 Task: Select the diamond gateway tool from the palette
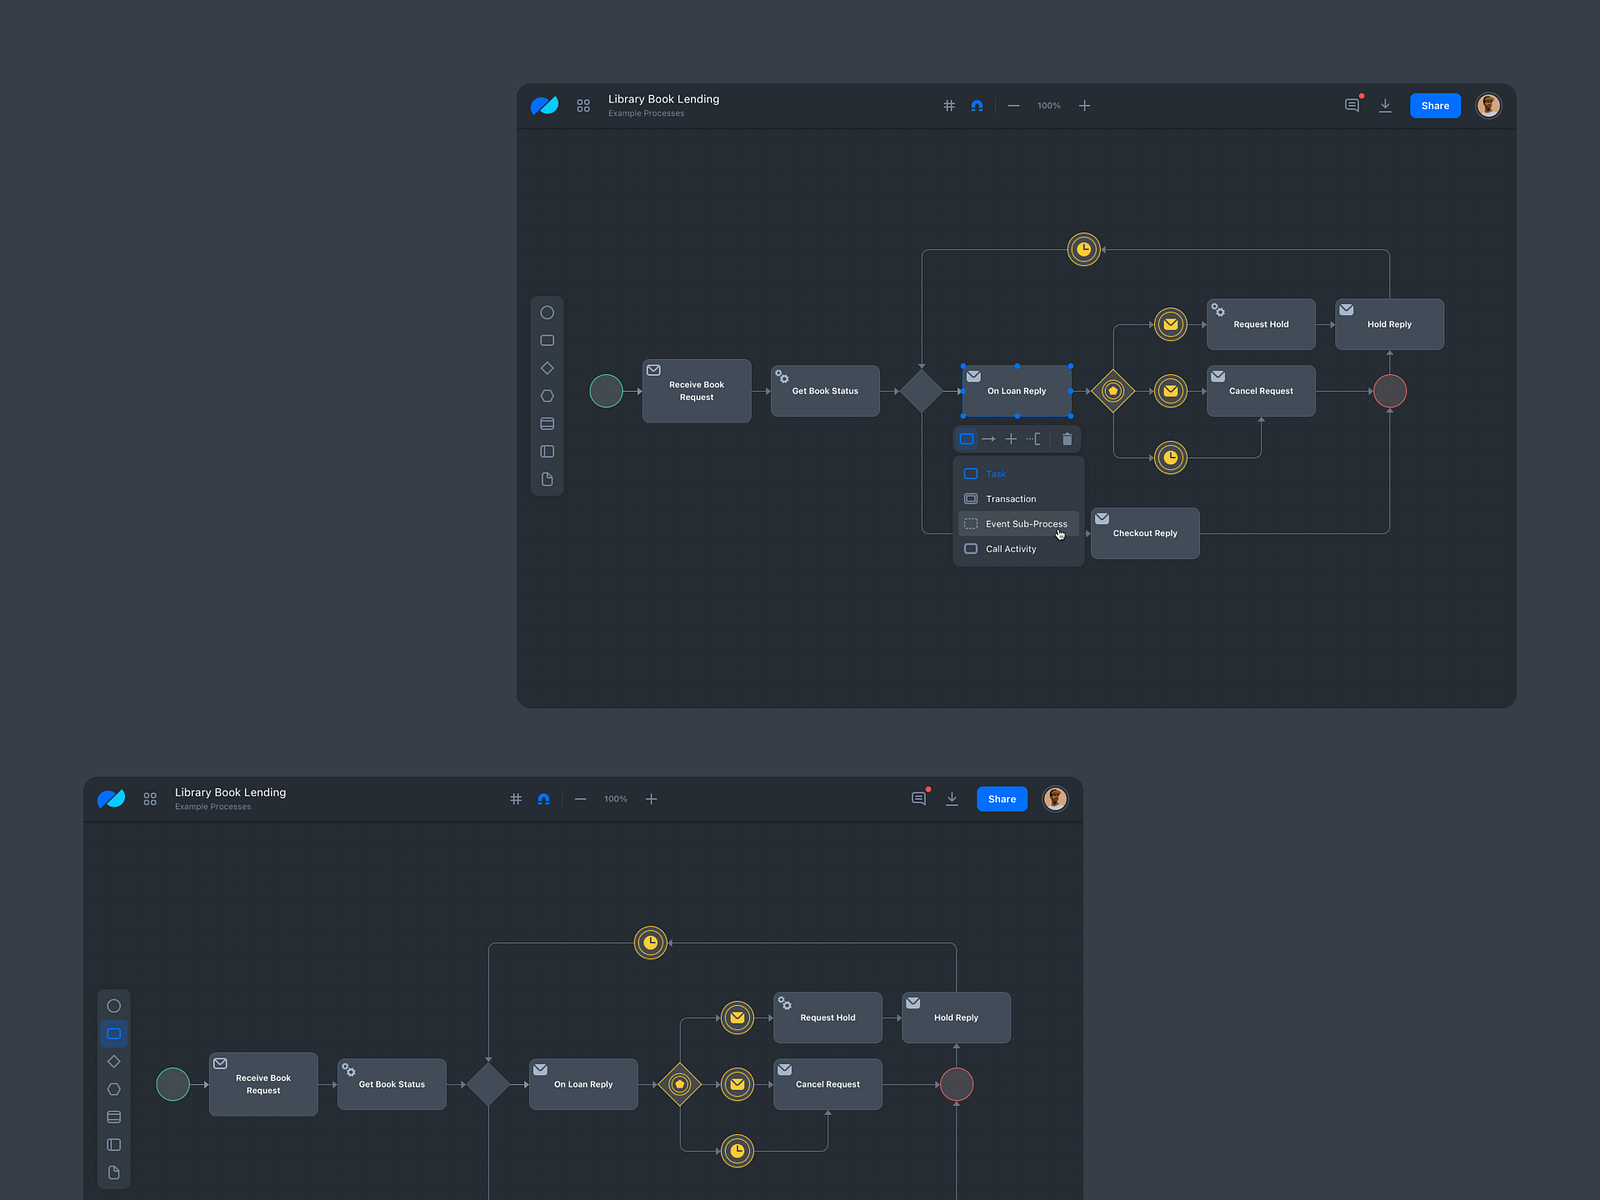pyautogui.click(x=547, y=368)
